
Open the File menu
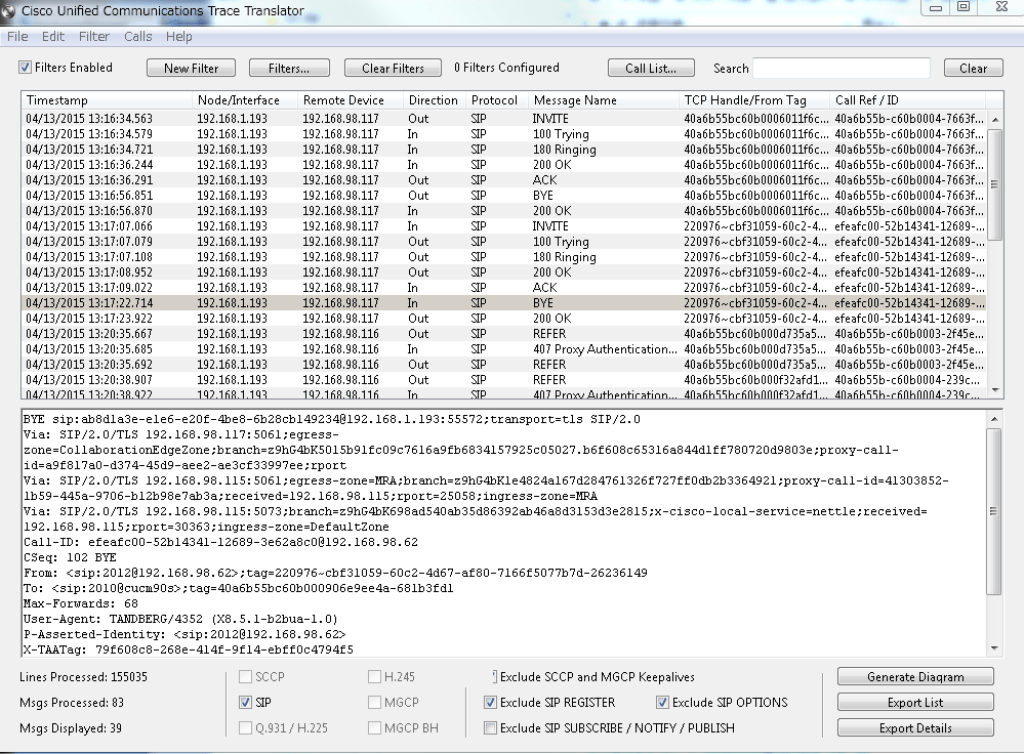click(x=18, y=37)
